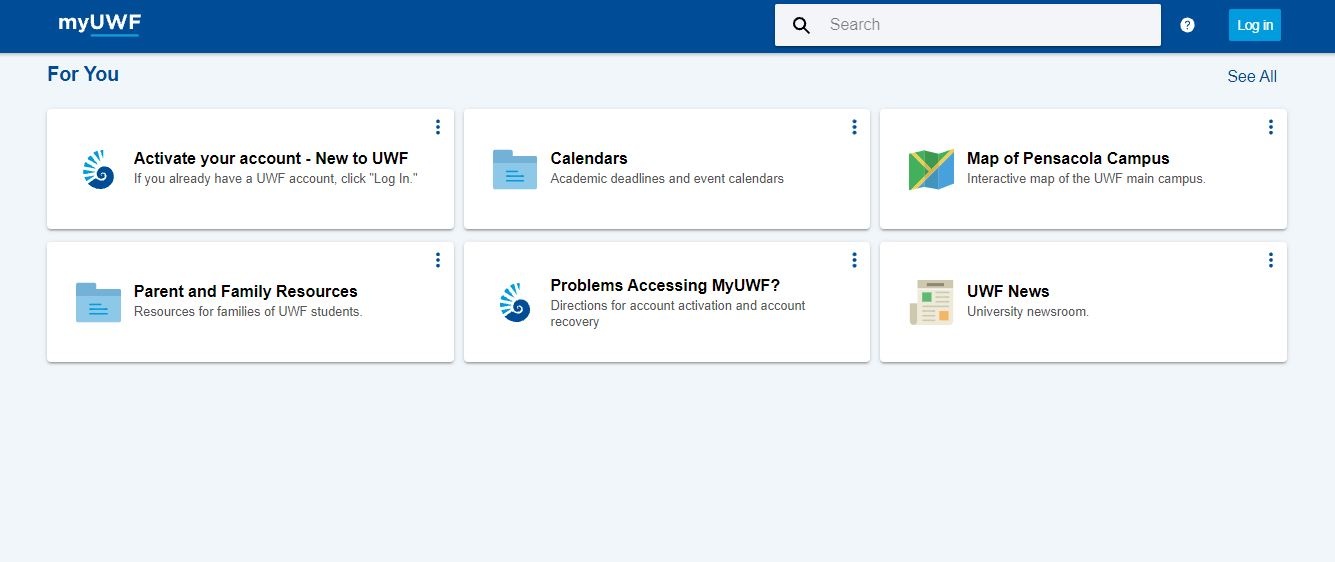
Task: Open Problems Accessing MyUWF? title
Action: (x=665, y=285)
